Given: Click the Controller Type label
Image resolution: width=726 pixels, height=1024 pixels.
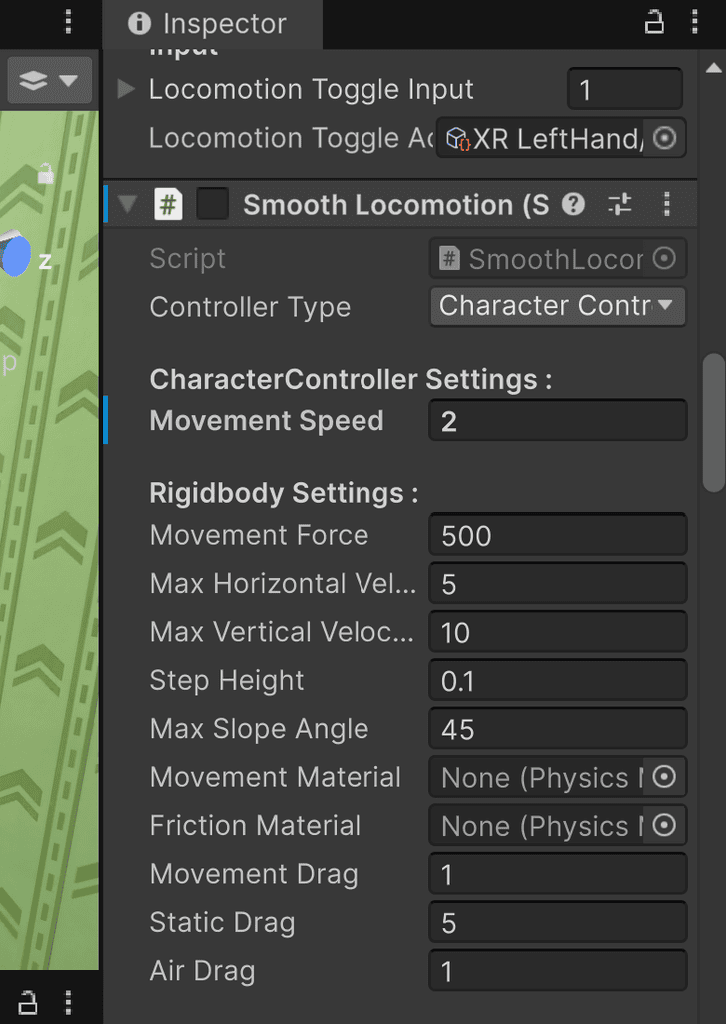Looking at the screenshot, I should 251,307.
